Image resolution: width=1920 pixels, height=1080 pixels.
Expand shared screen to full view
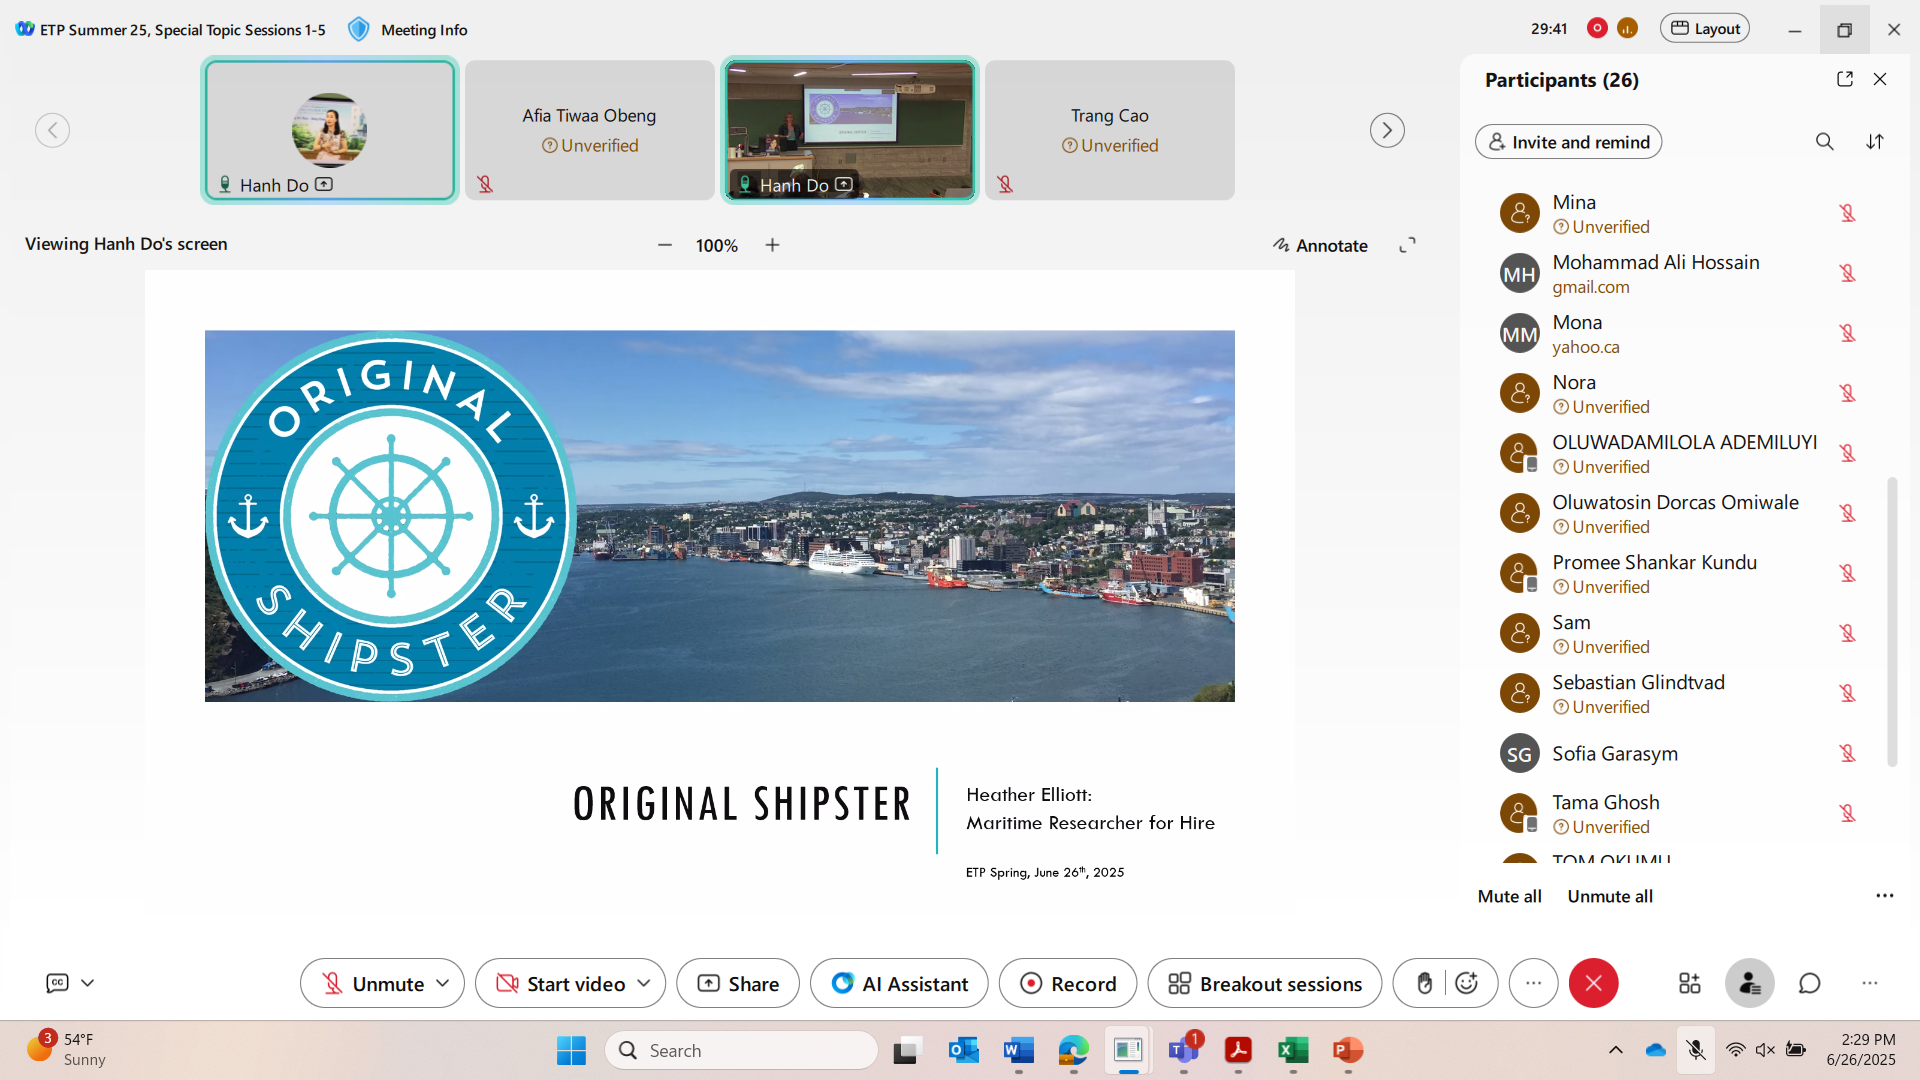coord(1407,245)
